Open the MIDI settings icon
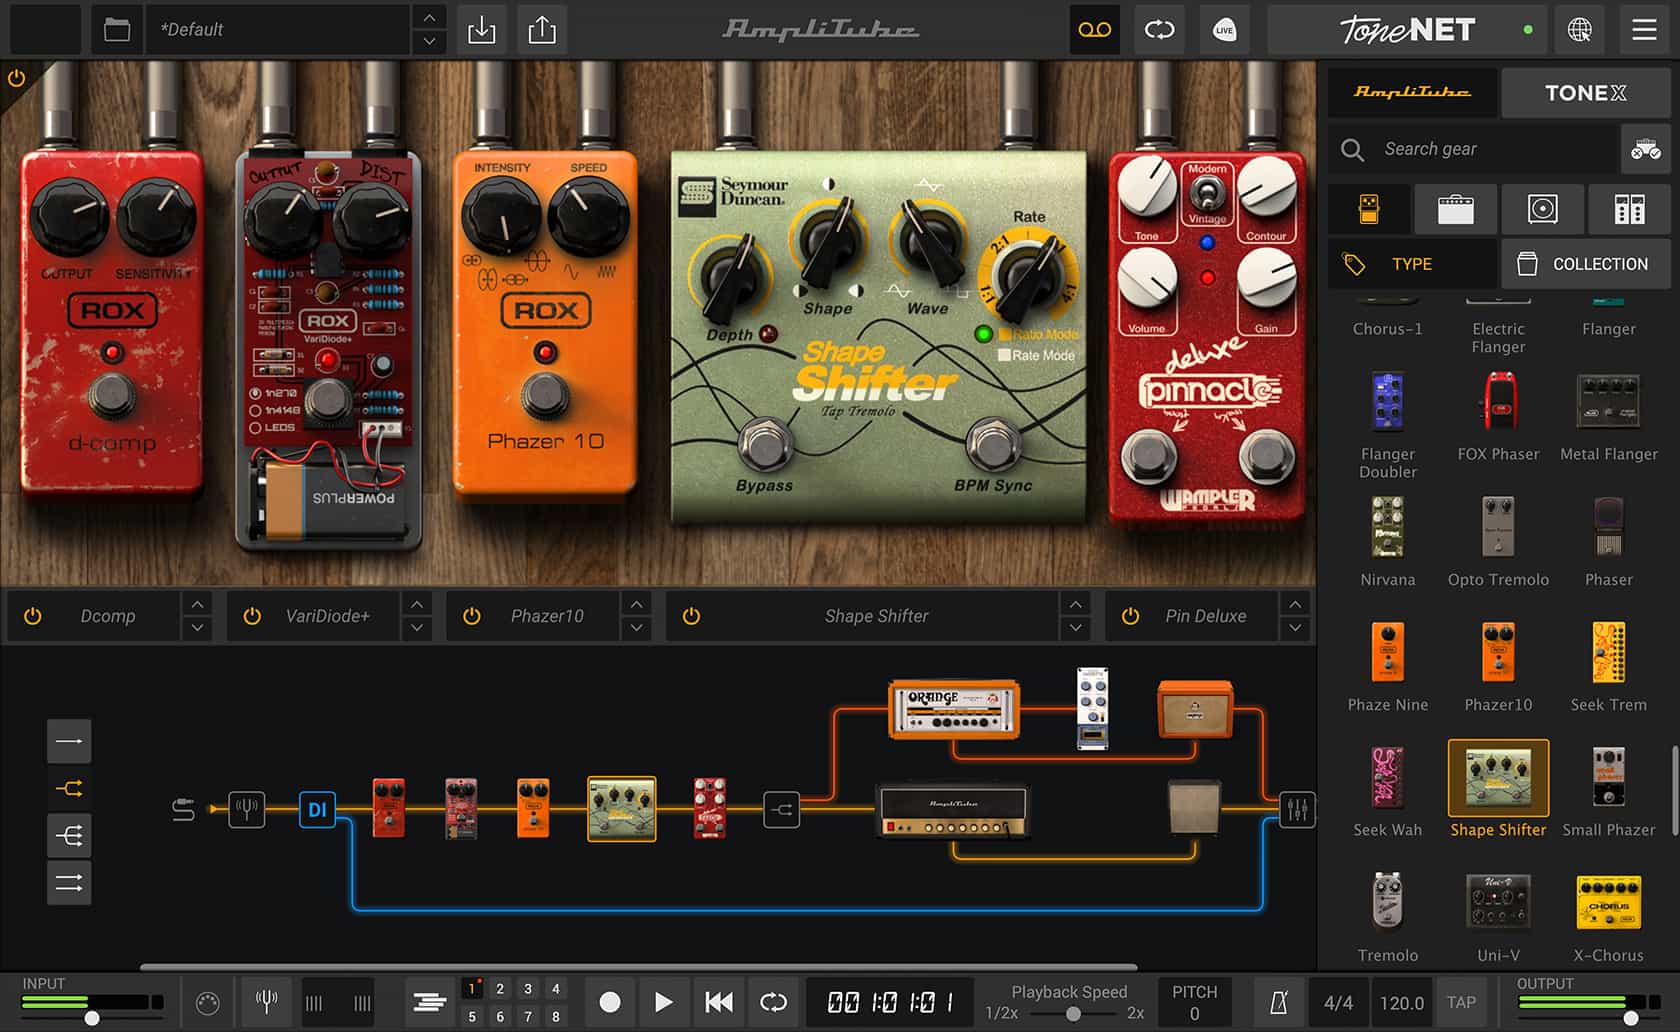 click(208, 1001)
